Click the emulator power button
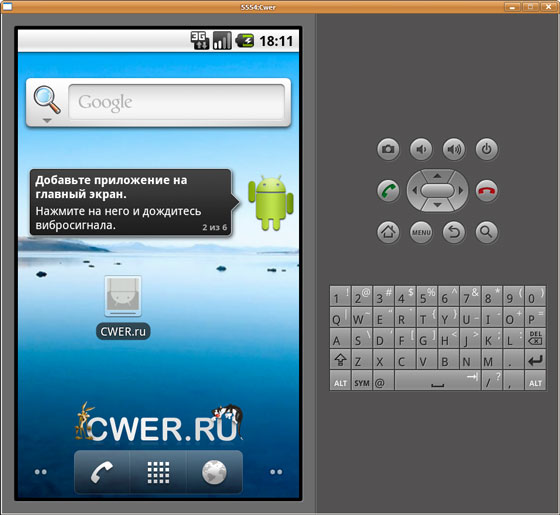The width and height of the screenshot is (560, 515). tap(487, 149)
